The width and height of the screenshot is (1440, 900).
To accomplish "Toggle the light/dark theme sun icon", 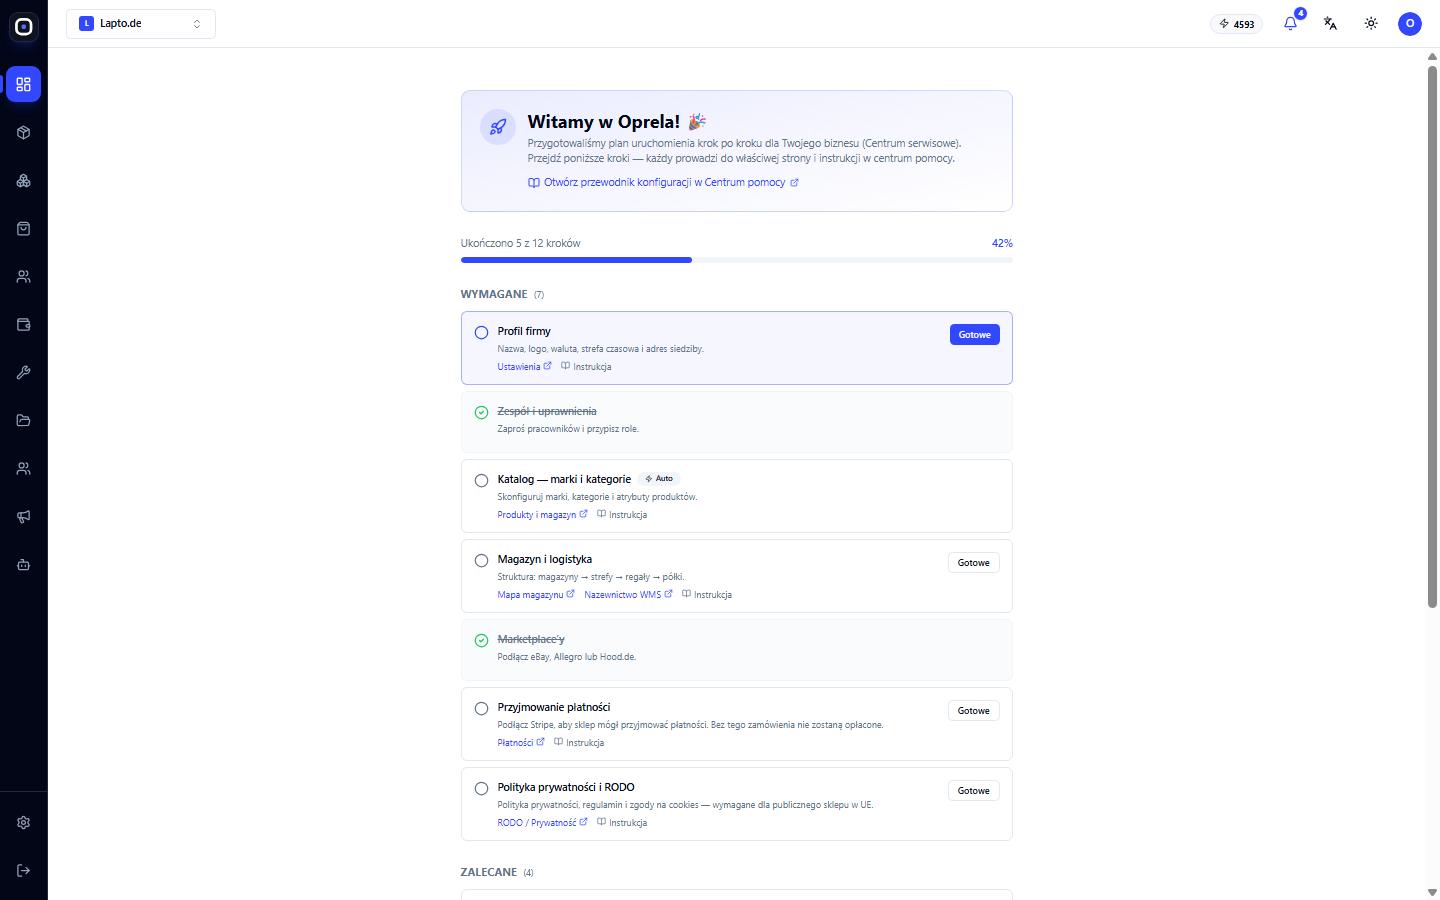I will tap(1371, 23).
